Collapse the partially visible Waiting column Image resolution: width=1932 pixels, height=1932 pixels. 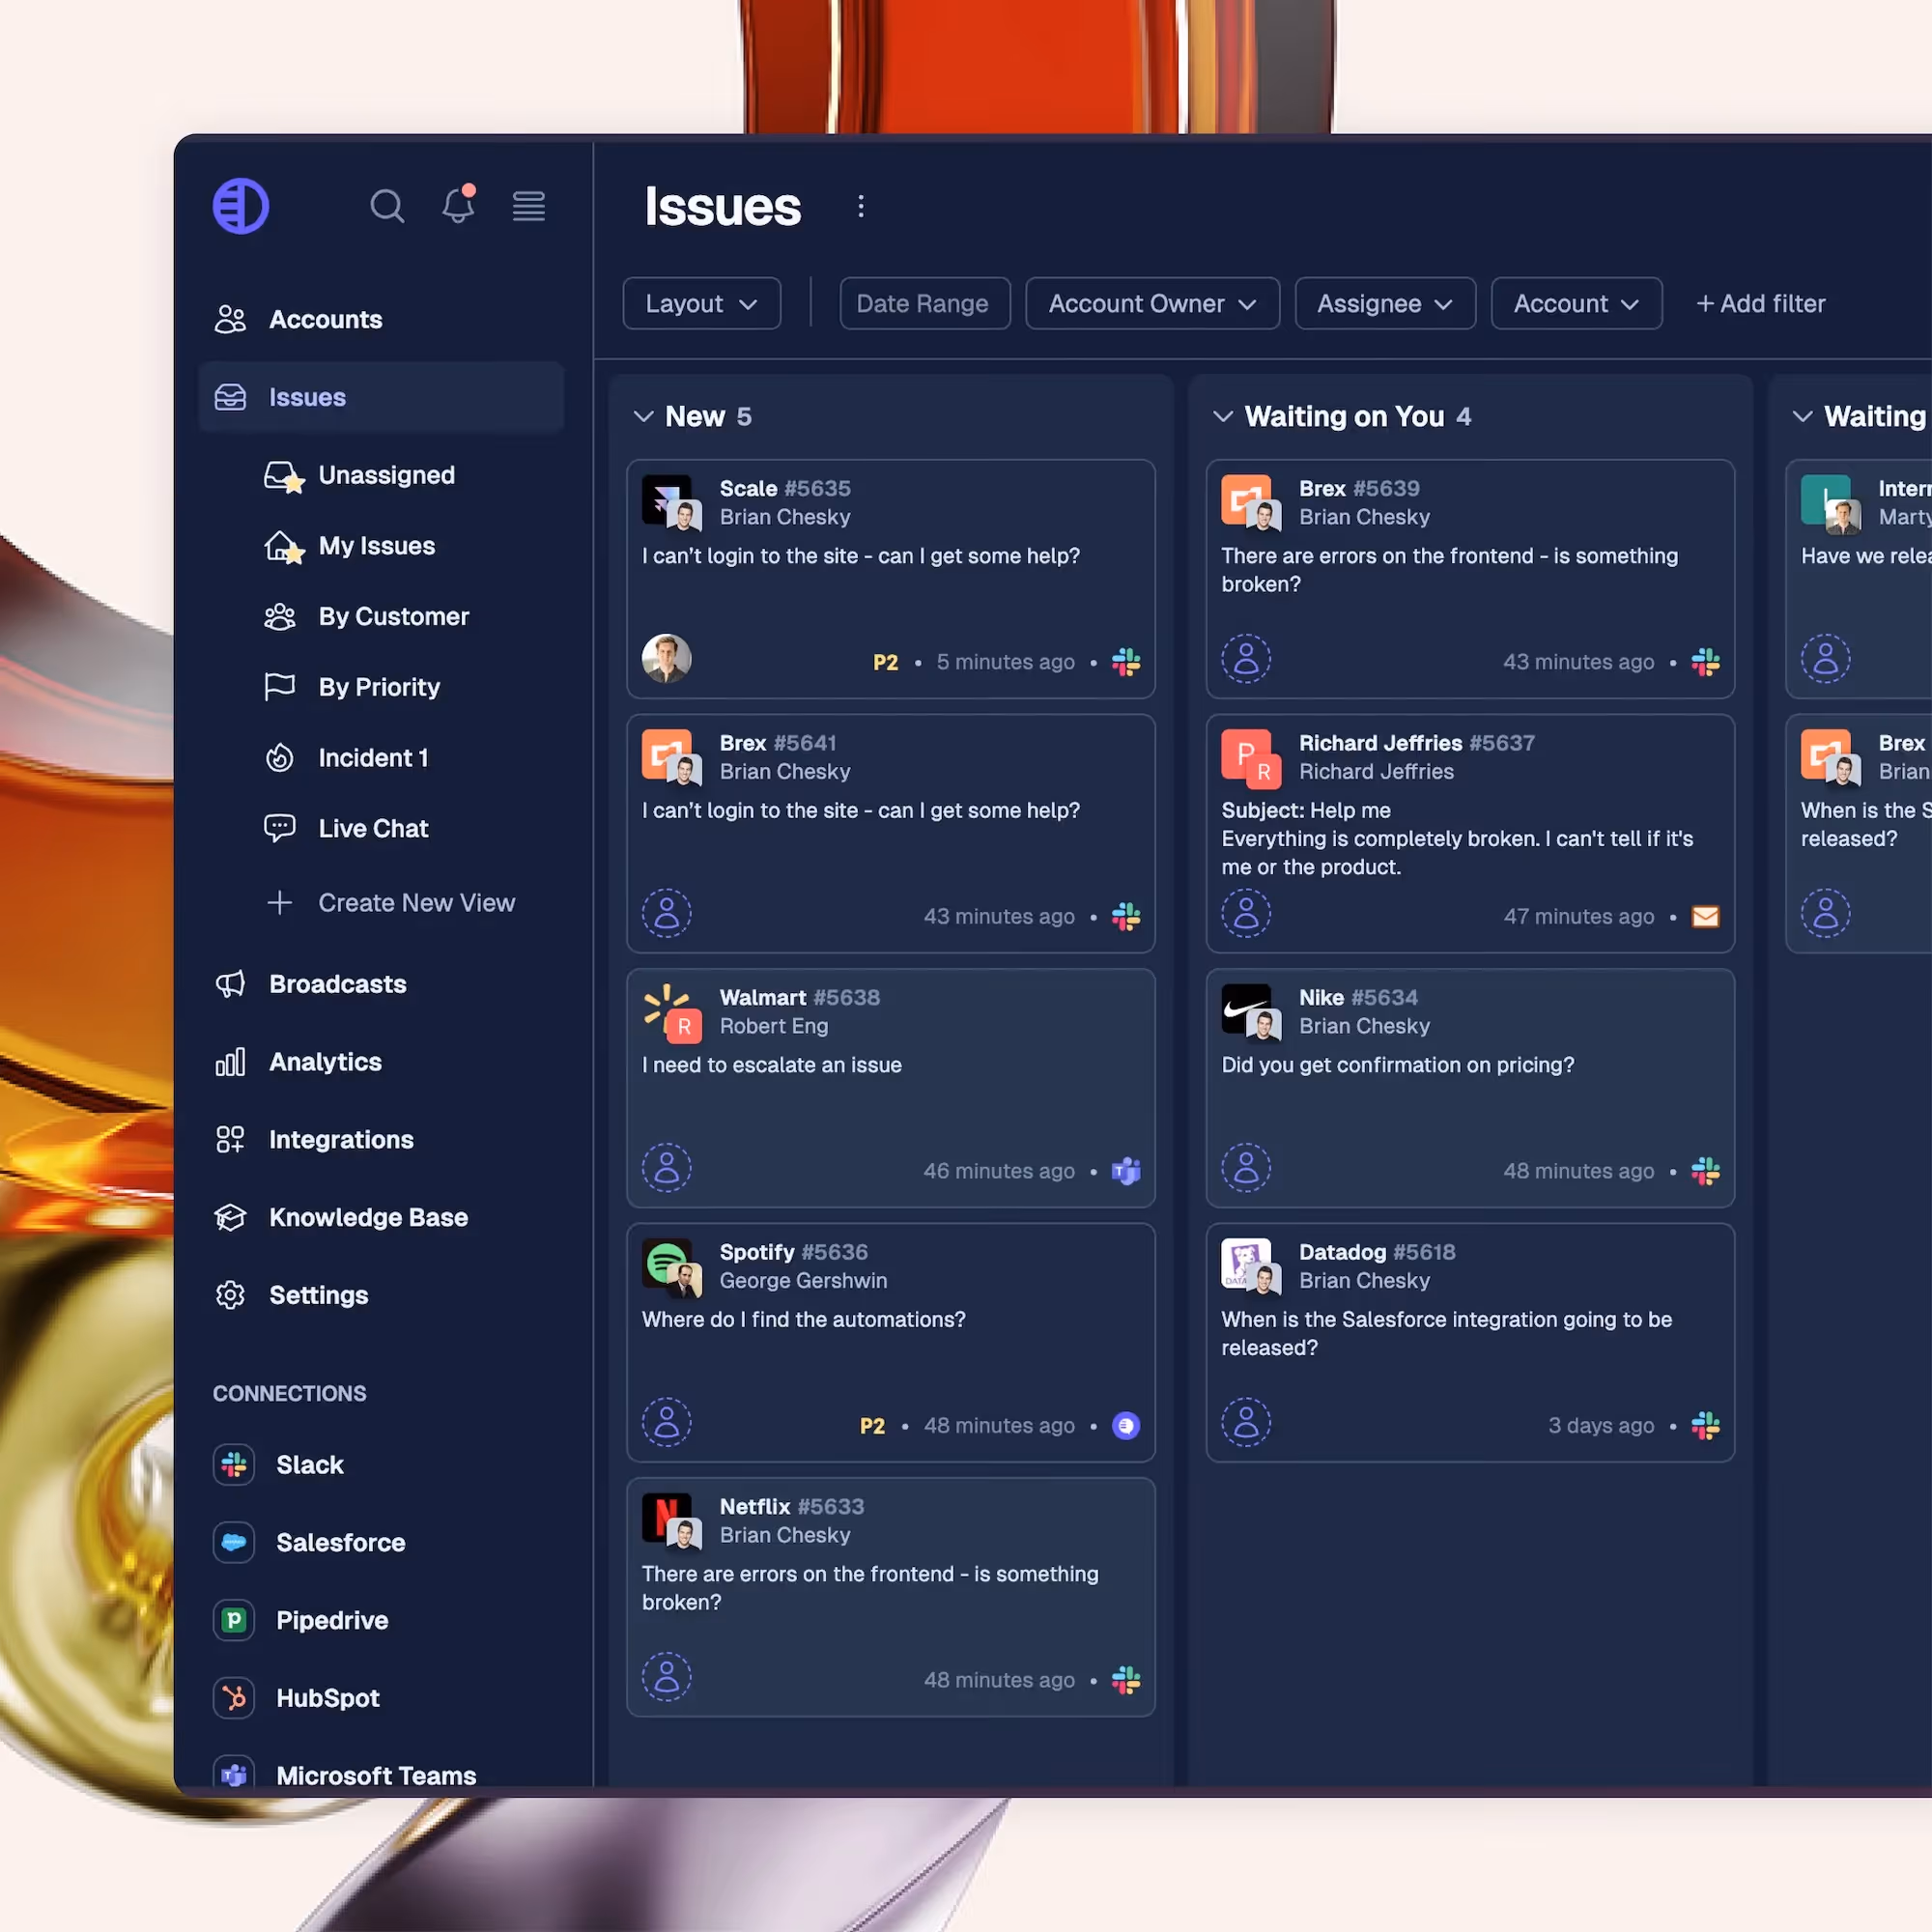[1802, 416]
